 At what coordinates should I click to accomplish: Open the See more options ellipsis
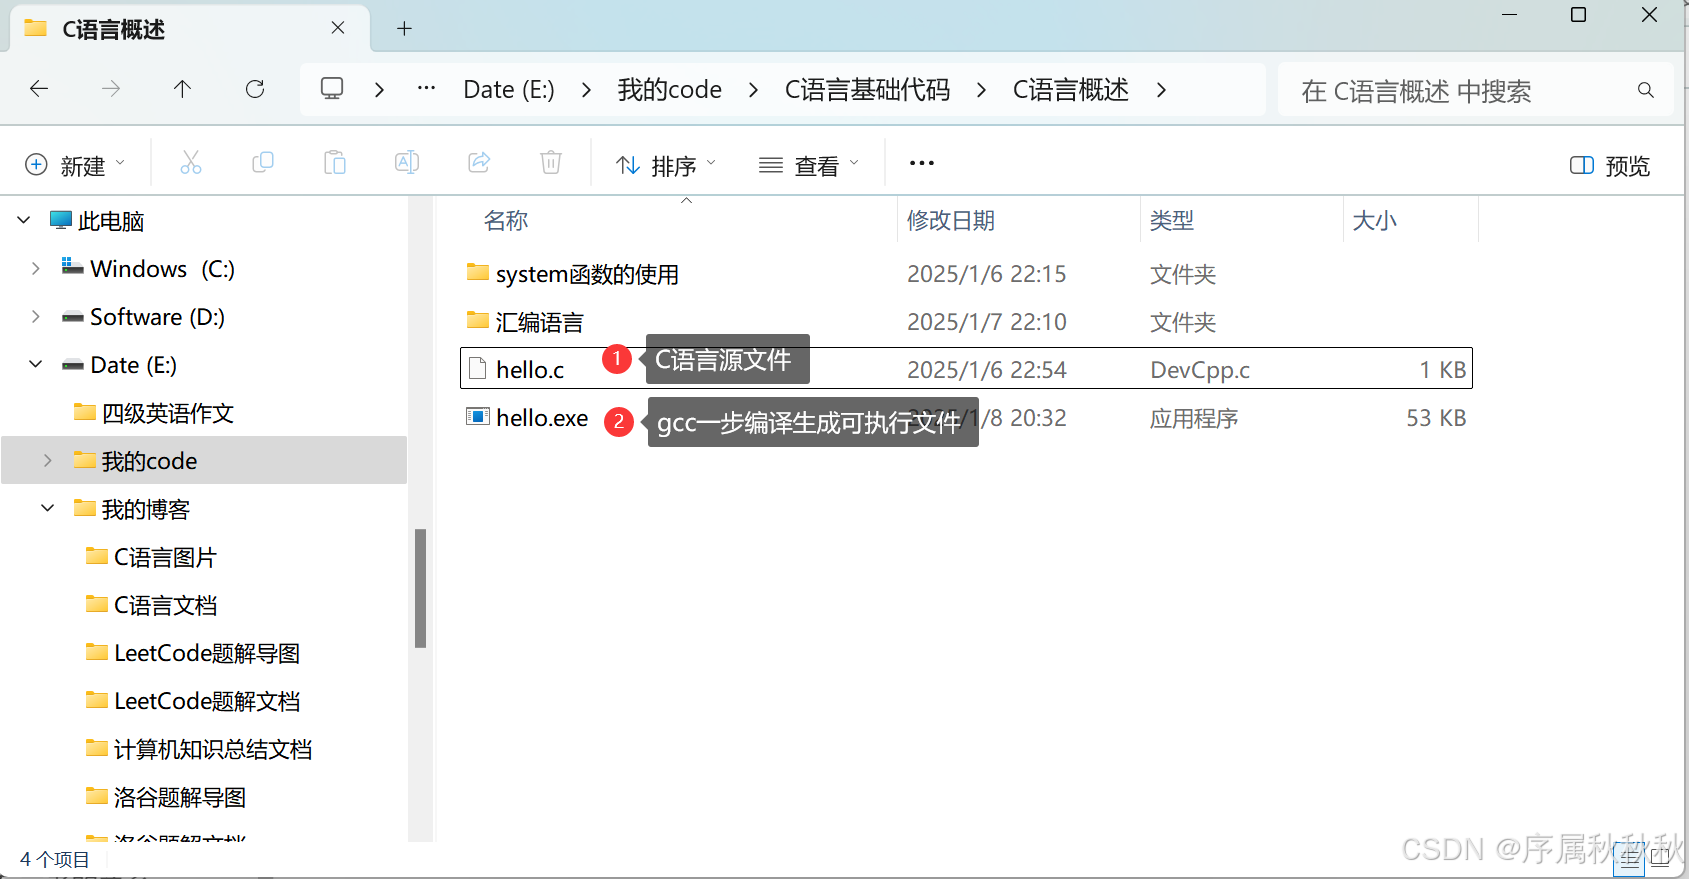click(x=922, y=163)
